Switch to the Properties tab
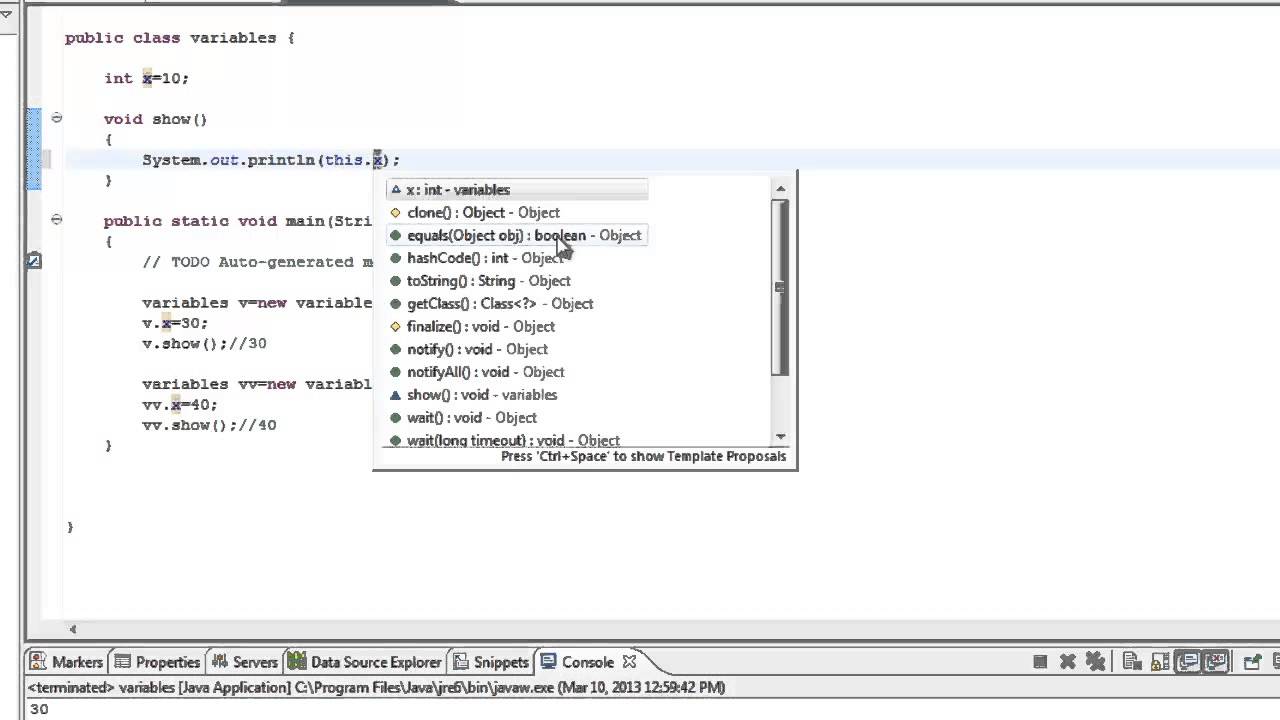Screen dimensions: 1280x720 click(x=157, y=662)
